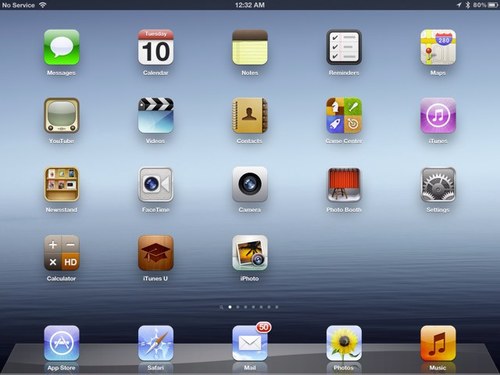Image resolution: width=500 pixels, height=375 pixels.
Task: Launch the Calculator HD app
Action: pyautogui.click(x=62, y=253)
